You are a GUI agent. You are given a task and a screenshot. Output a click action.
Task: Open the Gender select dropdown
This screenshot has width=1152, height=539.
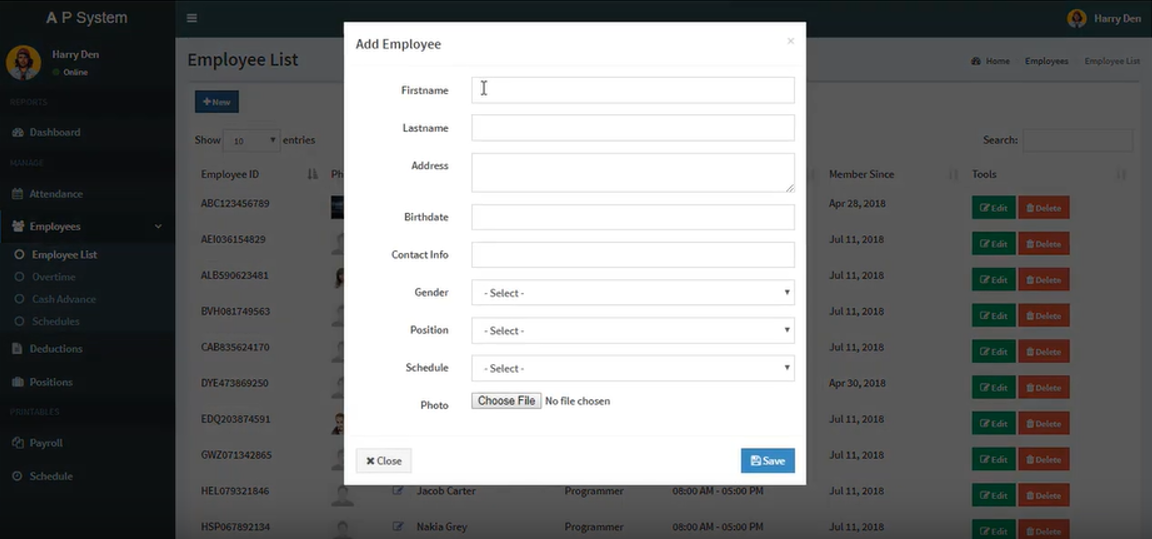(633, 292)
